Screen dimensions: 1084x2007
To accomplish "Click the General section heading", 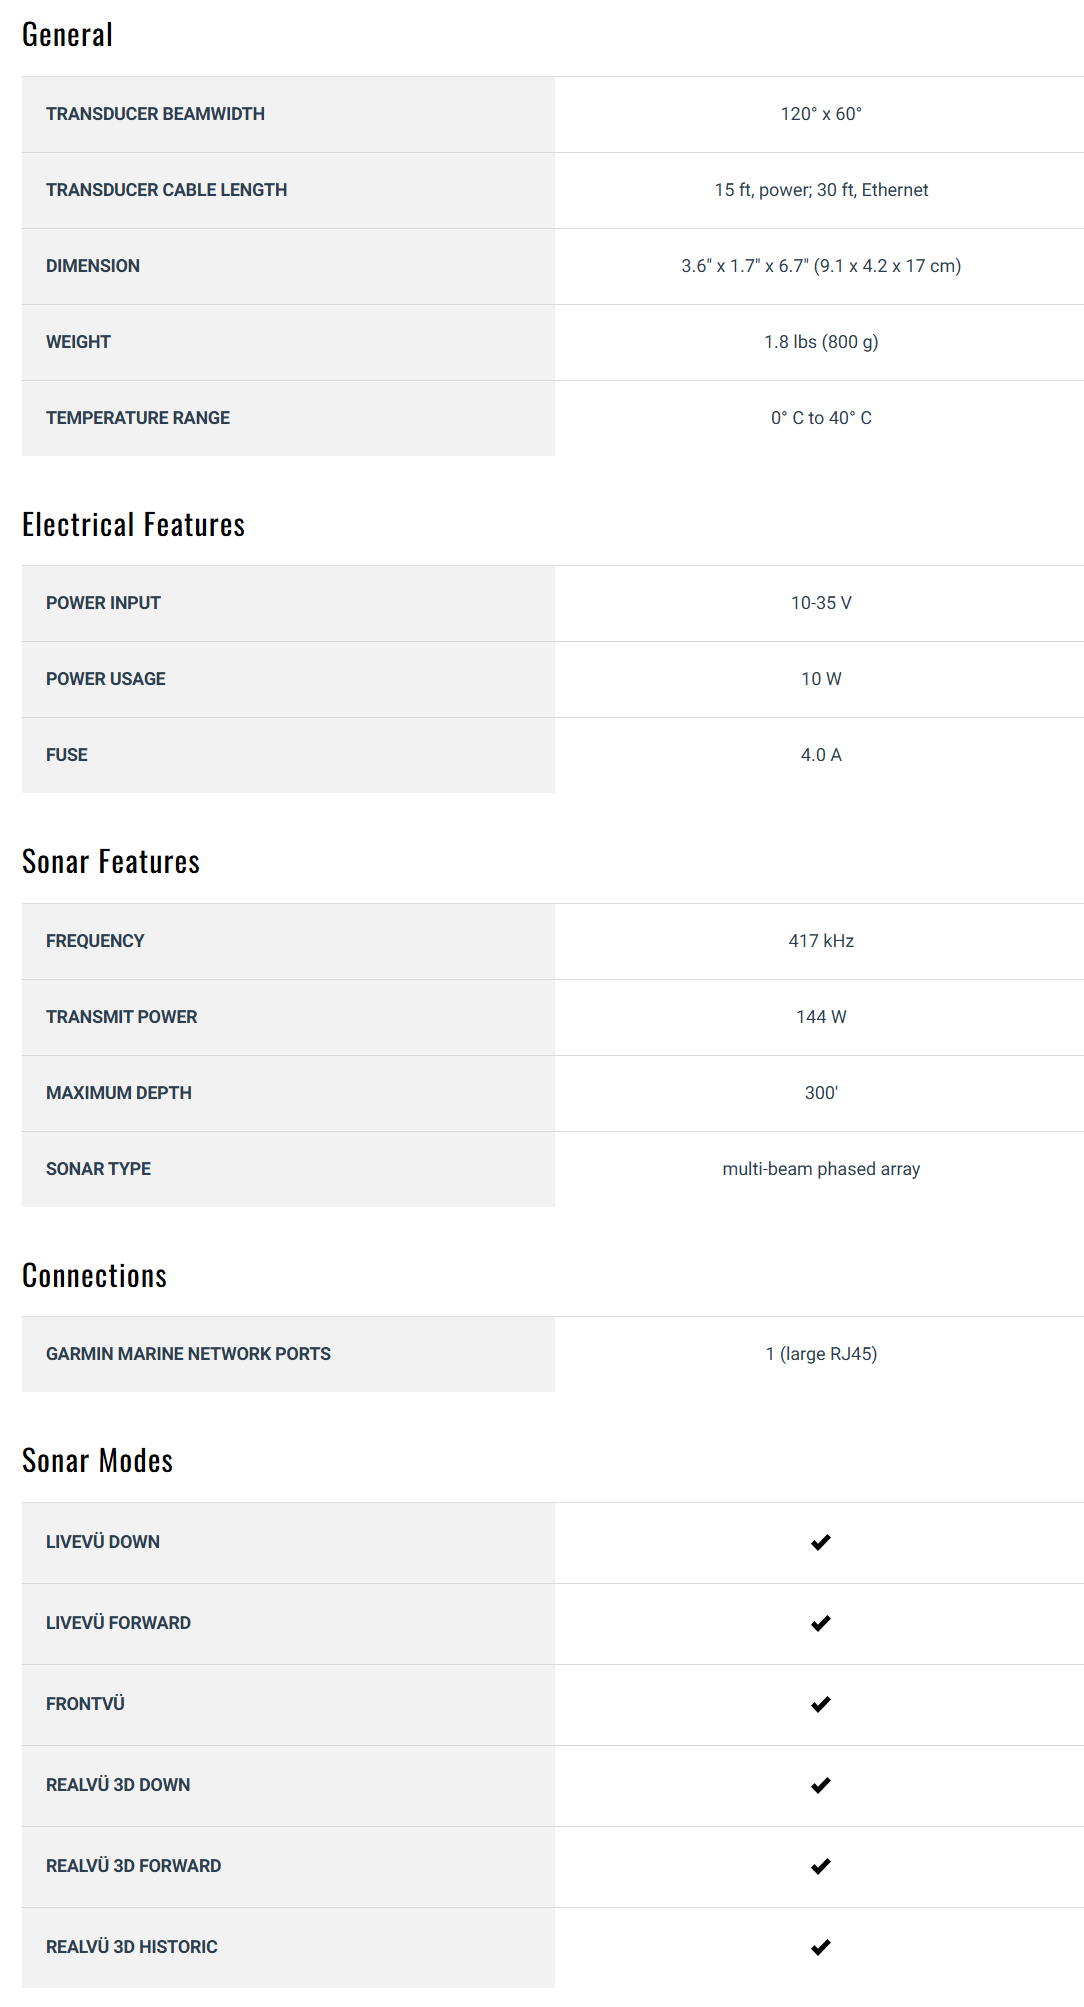I will coord(67,35).
